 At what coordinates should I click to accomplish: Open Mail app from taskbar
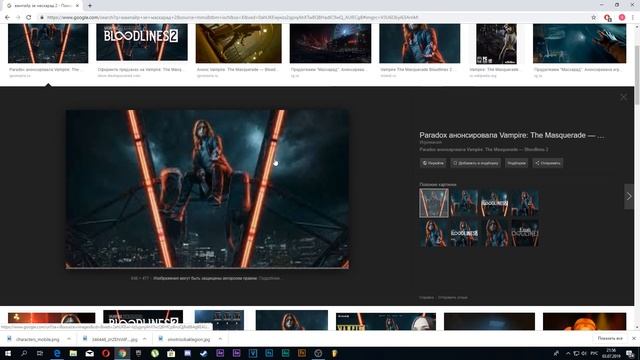(89, 353)
